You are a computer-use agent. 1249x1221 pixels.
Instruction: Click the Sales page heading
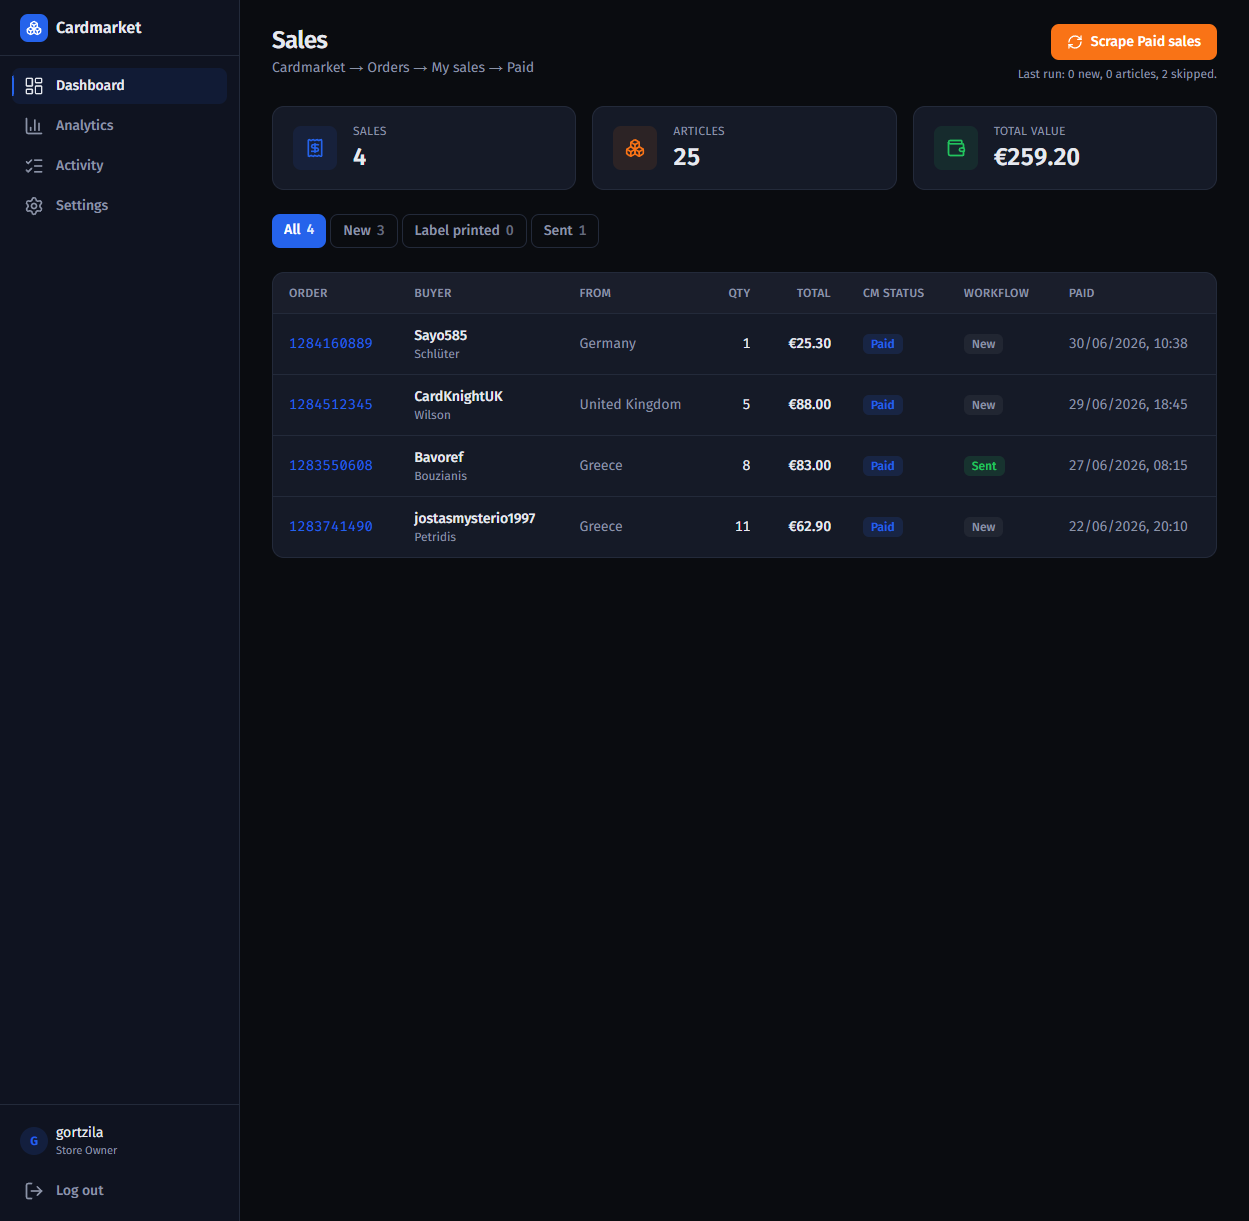300,40
